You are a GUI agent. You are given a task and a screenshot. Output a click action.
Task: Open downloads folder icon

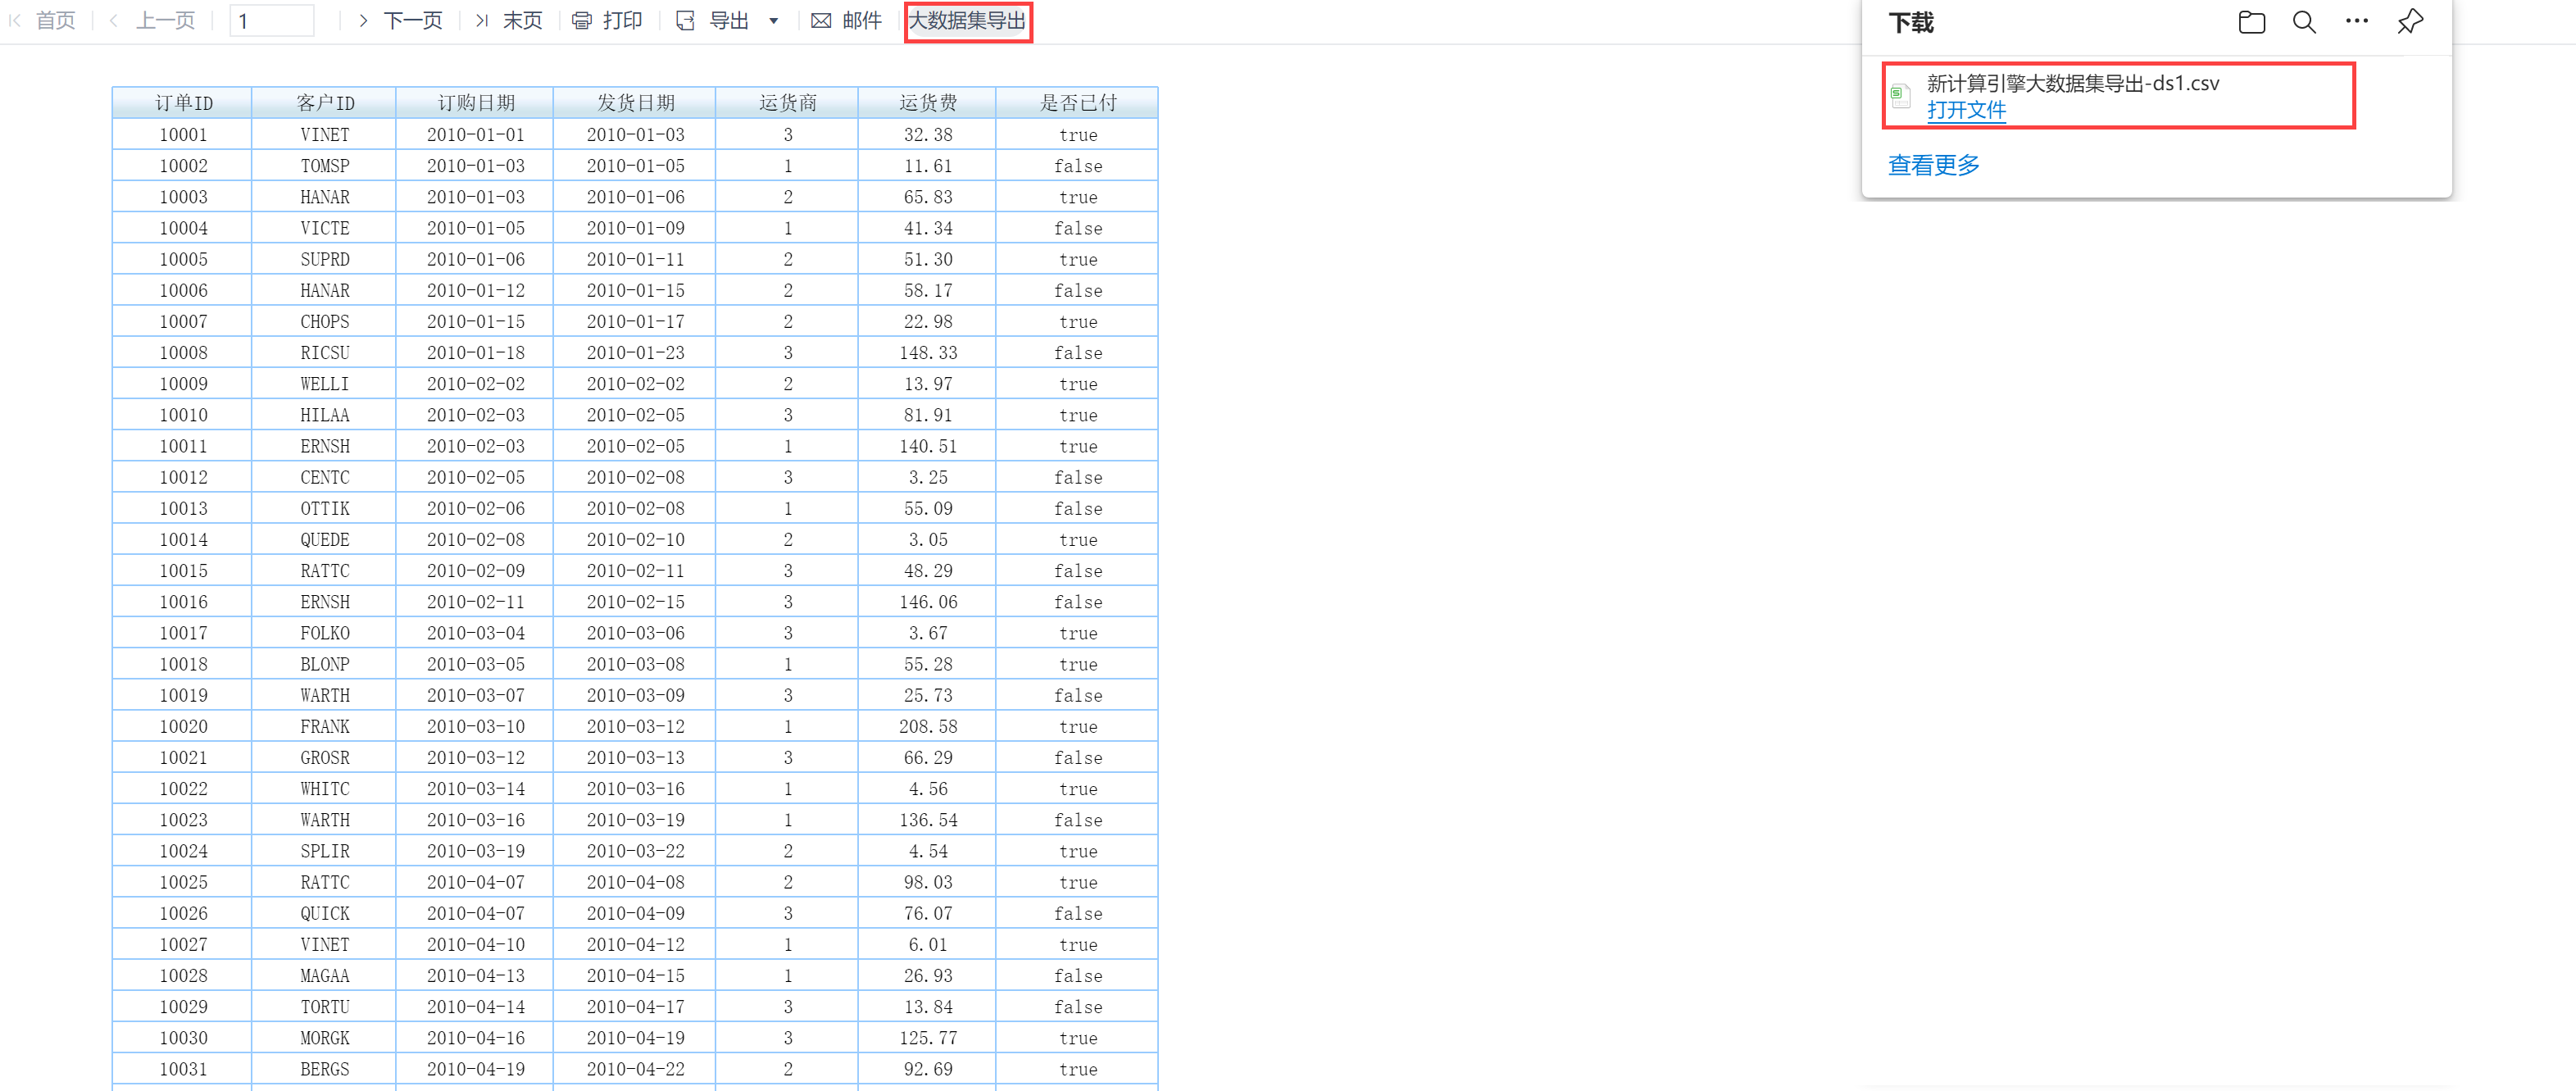coord(2251,22)
